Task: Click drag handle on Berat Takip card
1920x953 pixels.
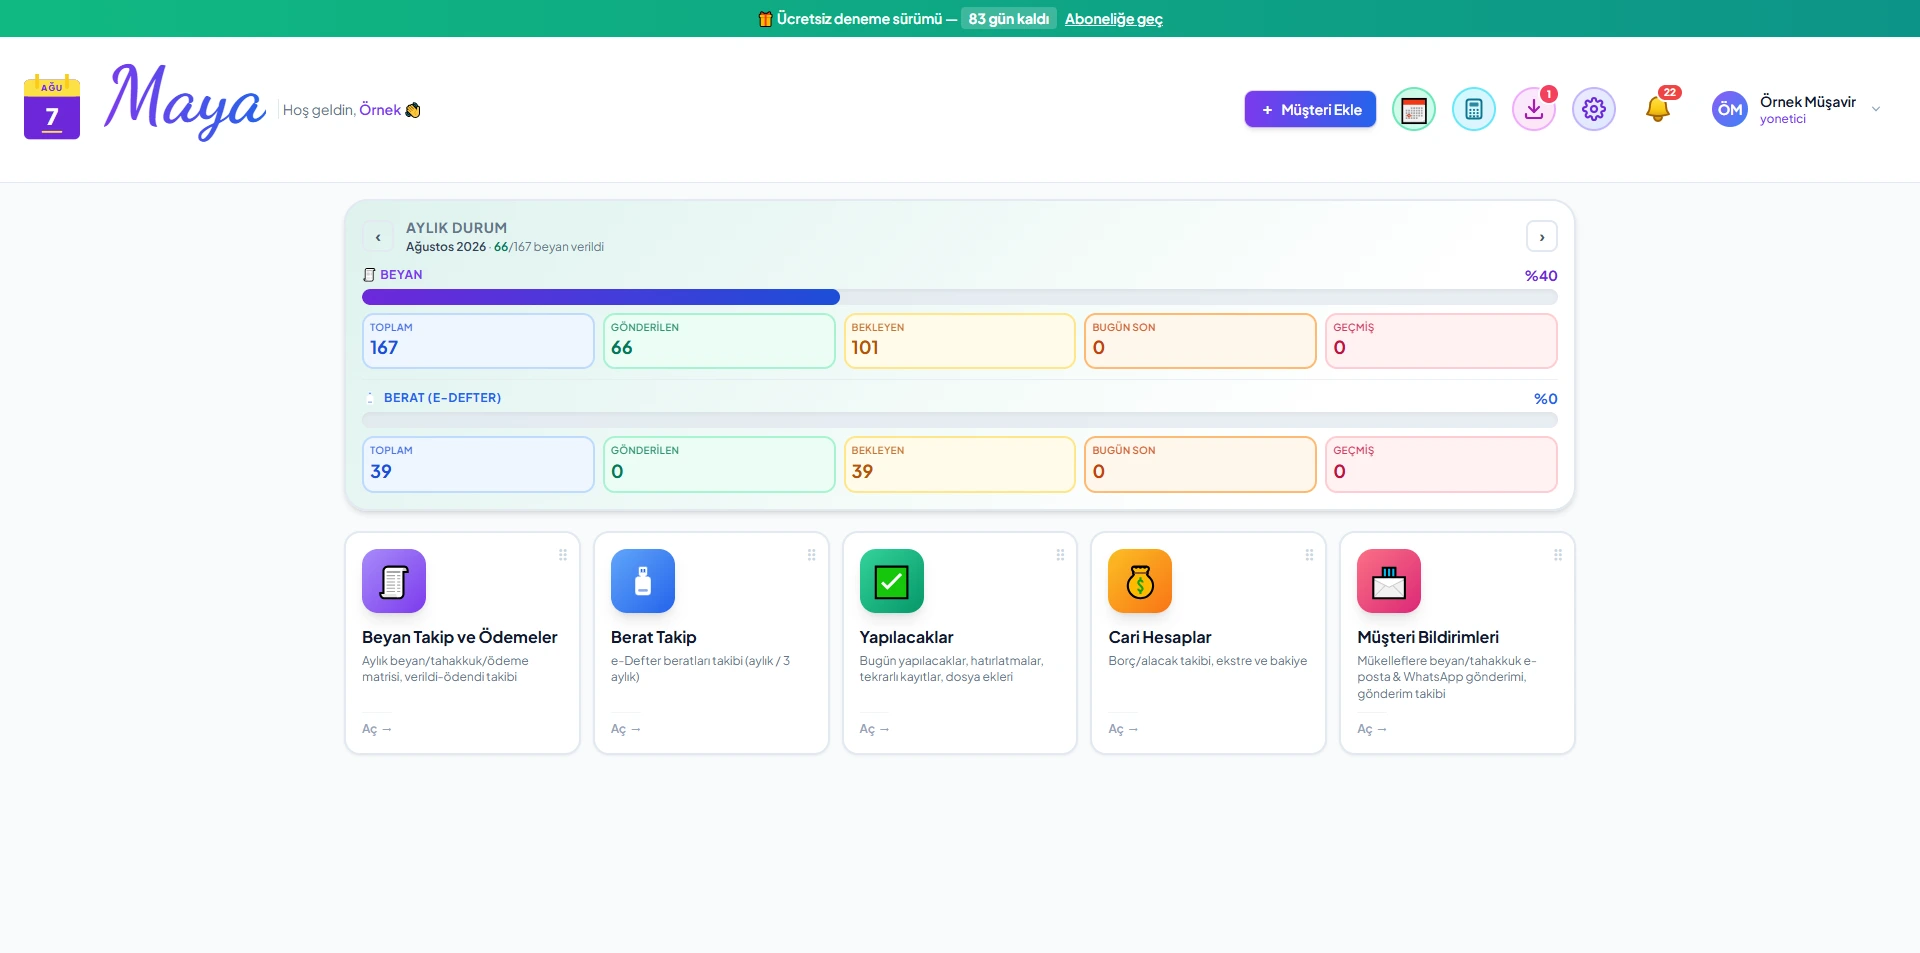Action: [x=812, y=555]
